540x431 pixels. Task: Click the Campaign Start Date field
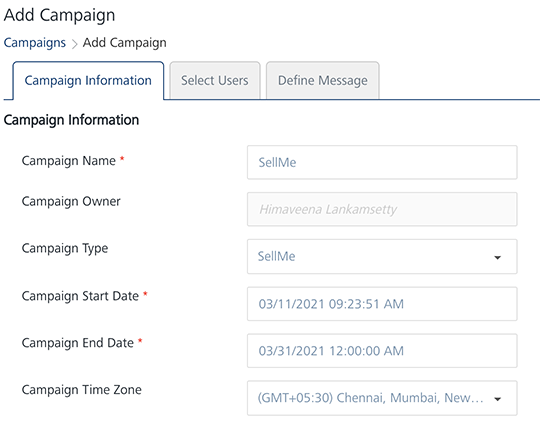[x=382, y=304]
